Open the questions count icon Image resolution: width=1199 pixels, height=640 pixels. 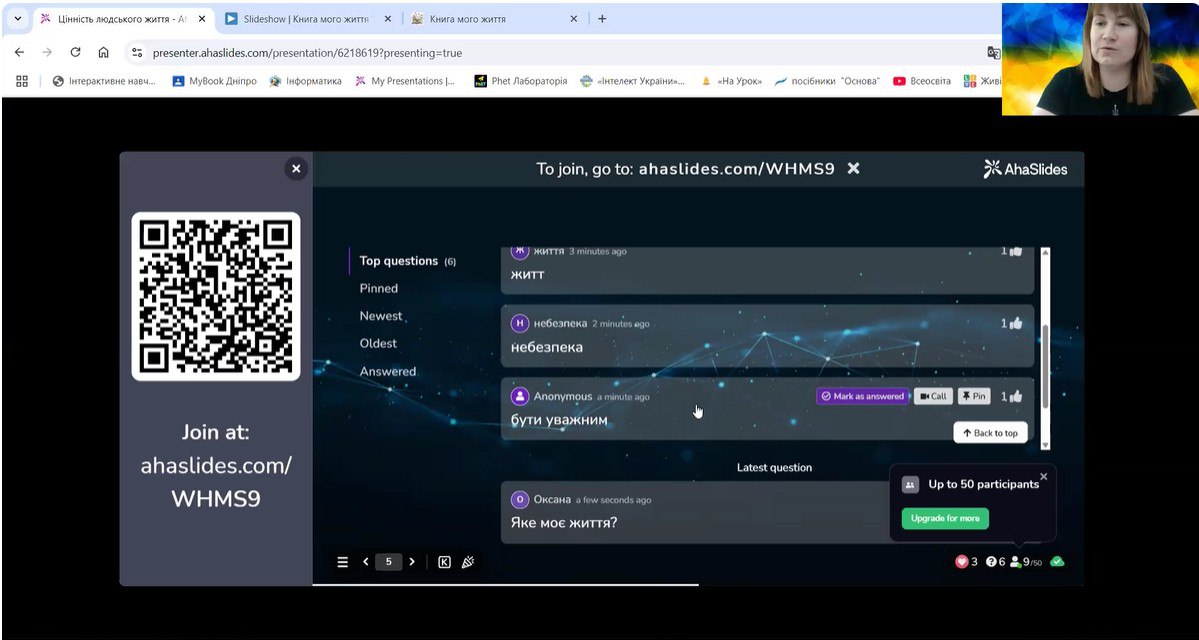(996, 562)
